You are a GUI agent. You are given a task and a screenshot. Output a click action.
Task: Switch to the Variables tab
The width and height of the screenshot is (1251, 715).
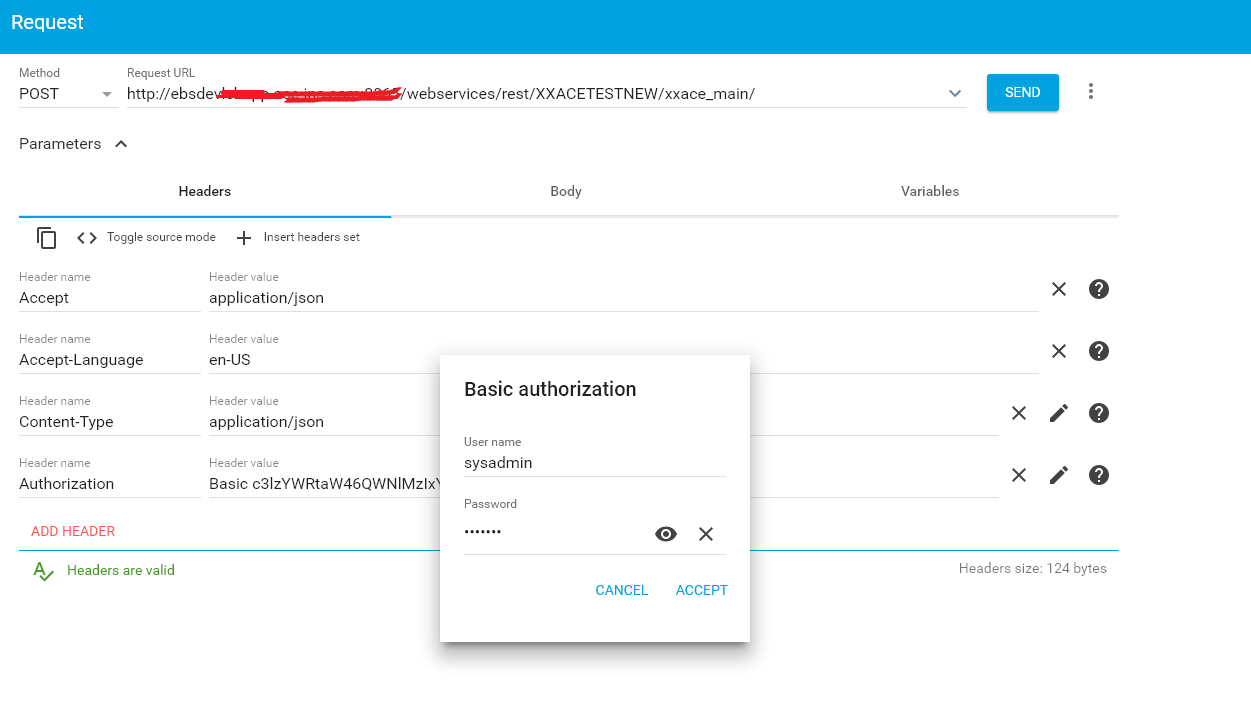[929, 191]
